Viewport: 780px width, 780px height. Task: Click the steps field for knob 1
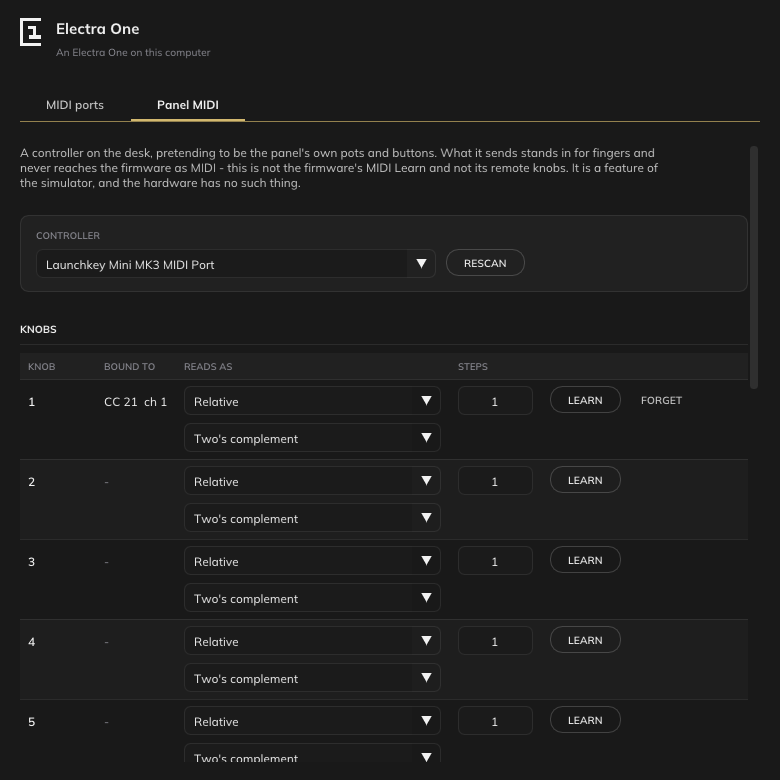(x=495, y=401)
